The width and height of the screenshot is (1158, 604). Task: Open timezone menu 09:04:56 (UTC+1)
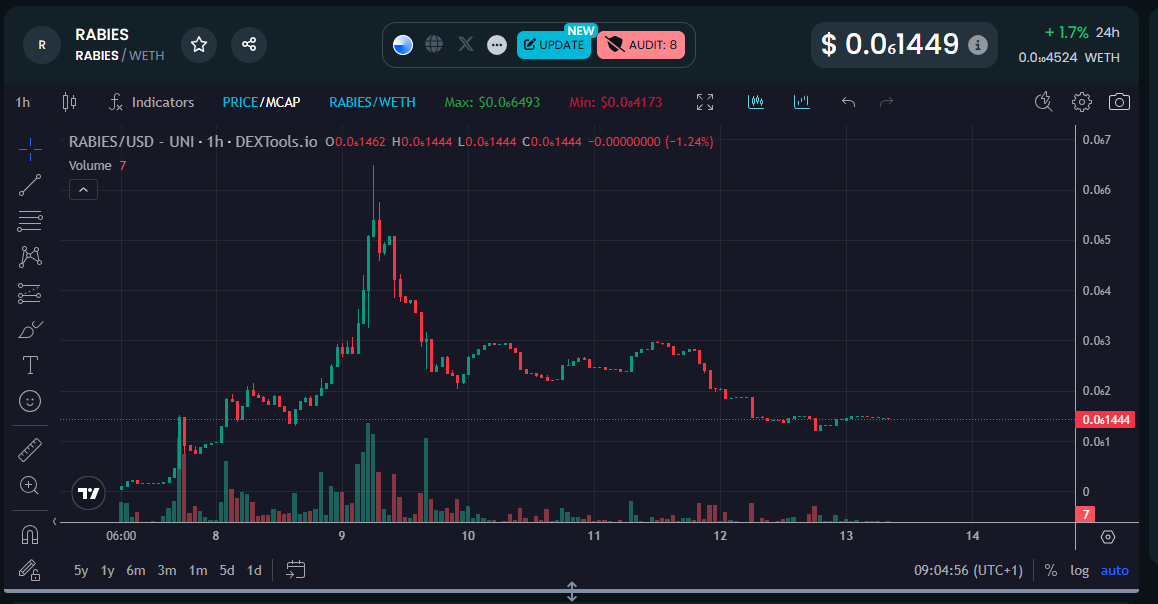coord(968,570)
